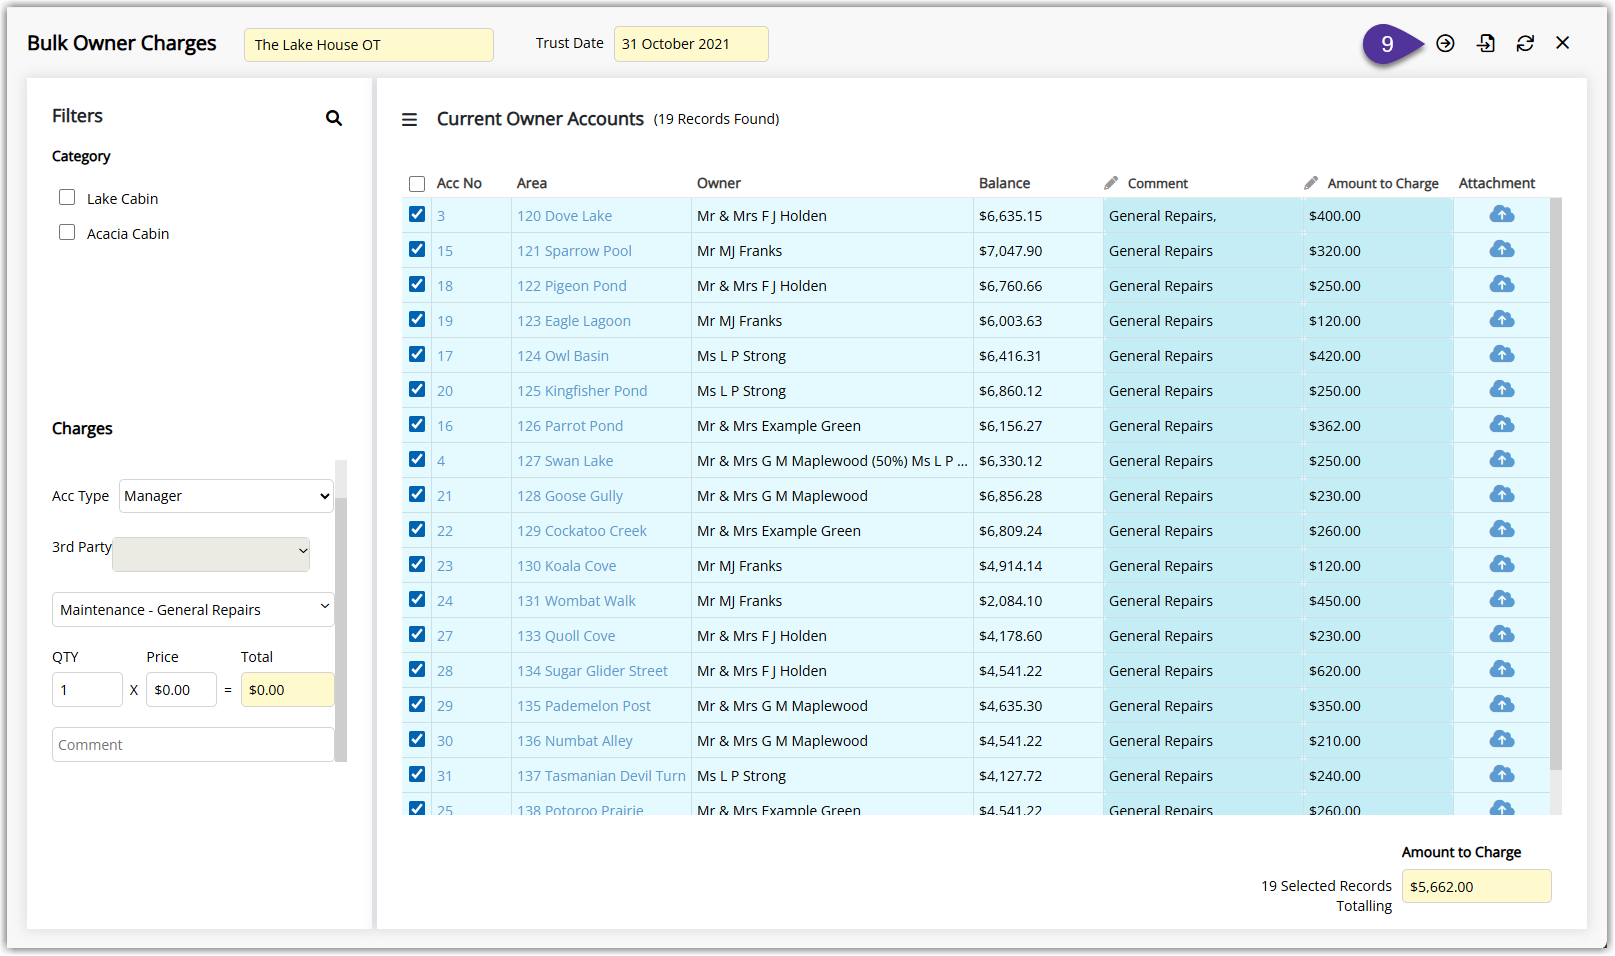
Task: Sort by the Owner column header
Action: point(719,183)
